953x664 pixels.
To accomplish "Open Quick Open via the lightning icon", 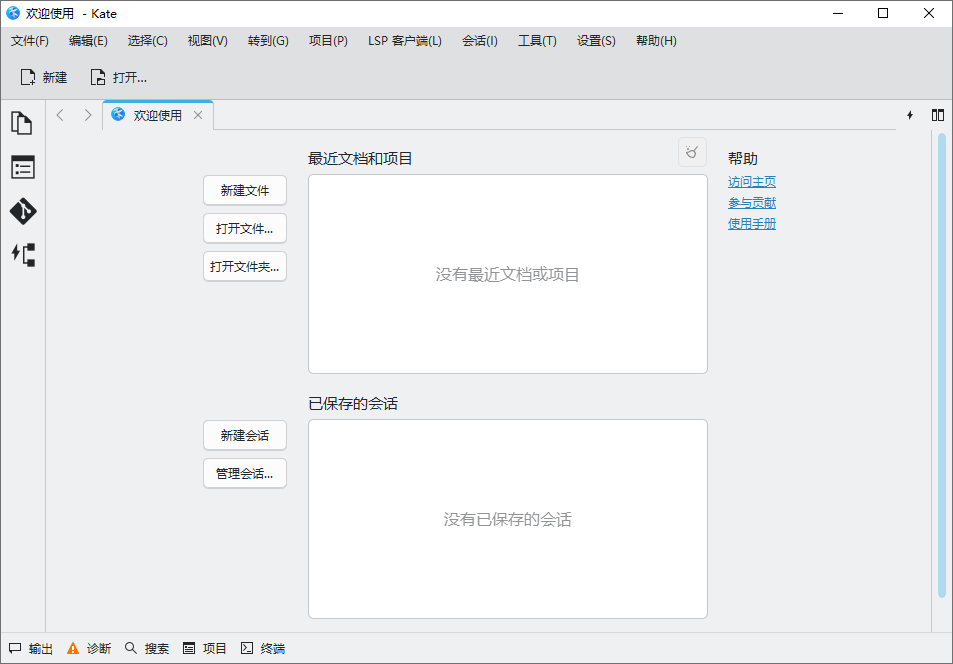I will [909, 114].
